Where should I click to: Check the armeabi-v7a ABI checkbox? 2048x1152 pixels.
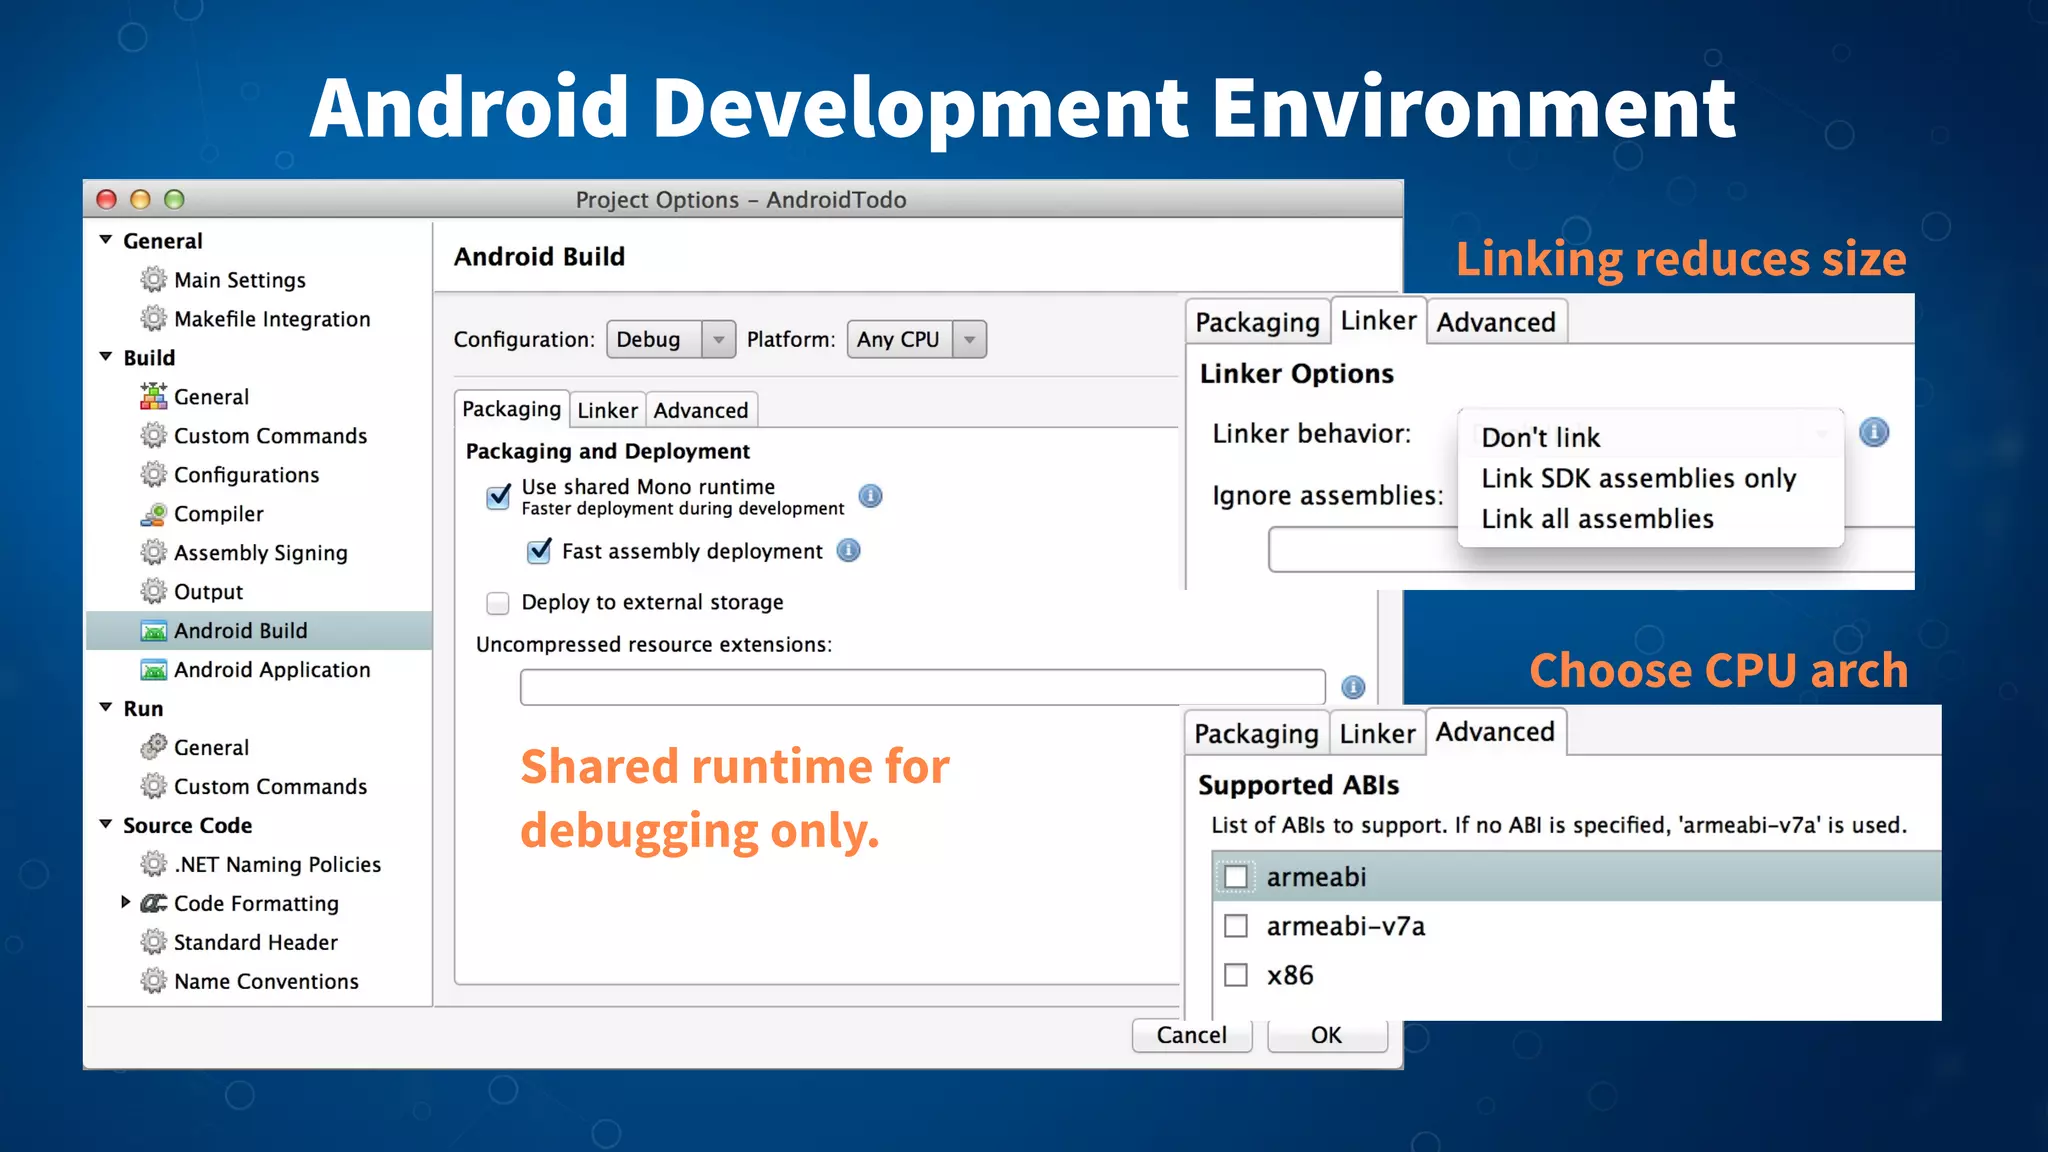pyautogui.click(x=1236, y=926)
